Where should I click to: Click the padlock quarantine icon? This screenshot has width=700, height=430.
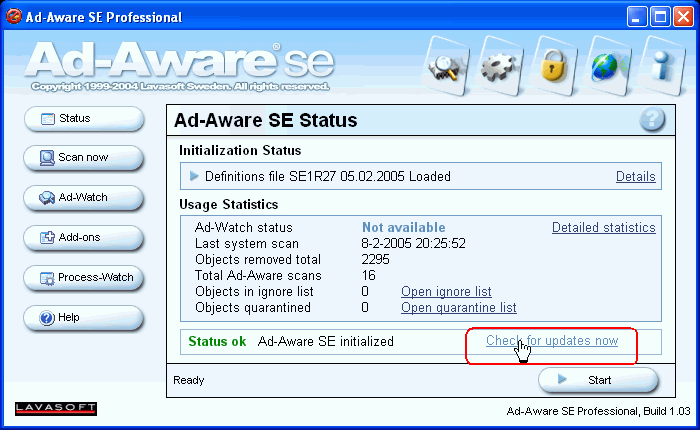(x=553, y=67)
